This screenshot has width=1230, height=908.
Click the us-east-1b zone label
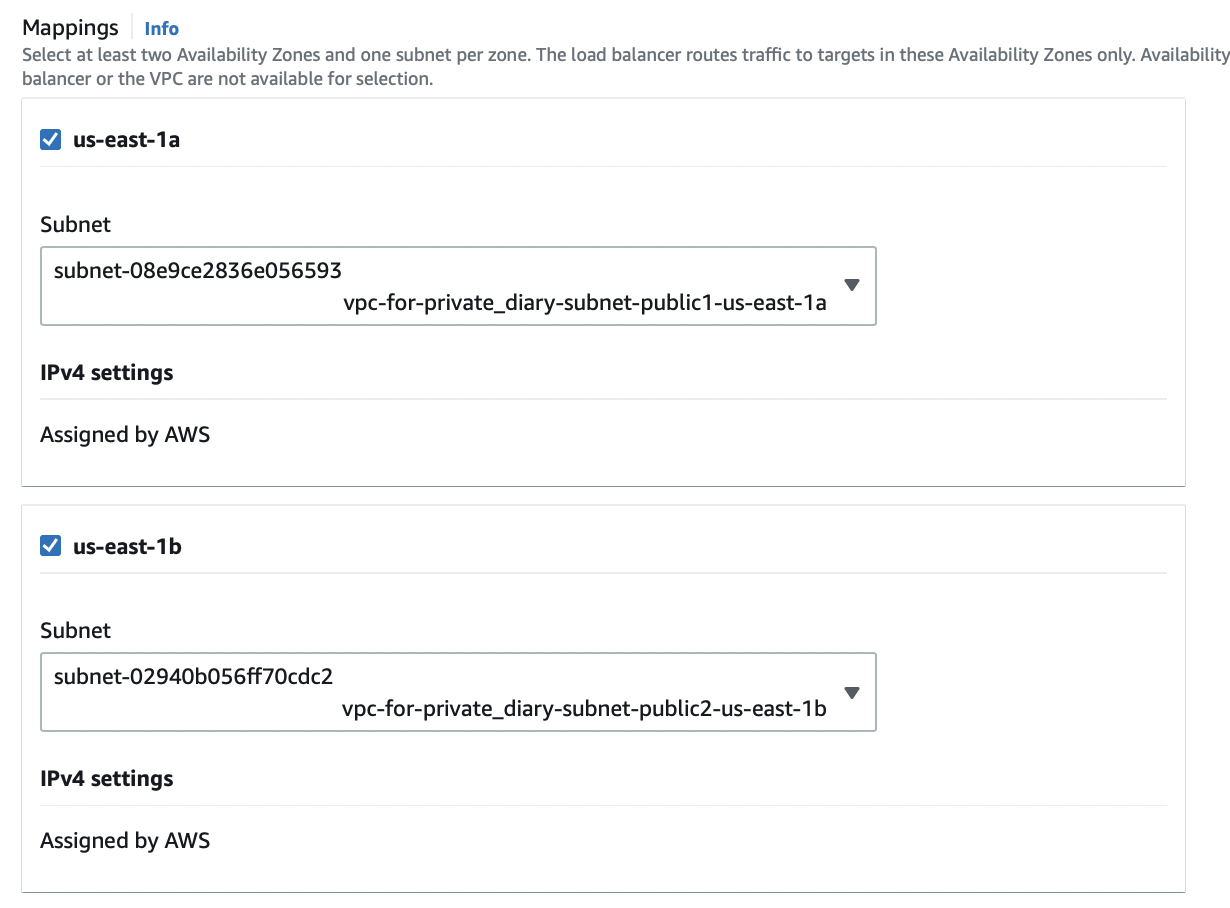click(127, 546)
